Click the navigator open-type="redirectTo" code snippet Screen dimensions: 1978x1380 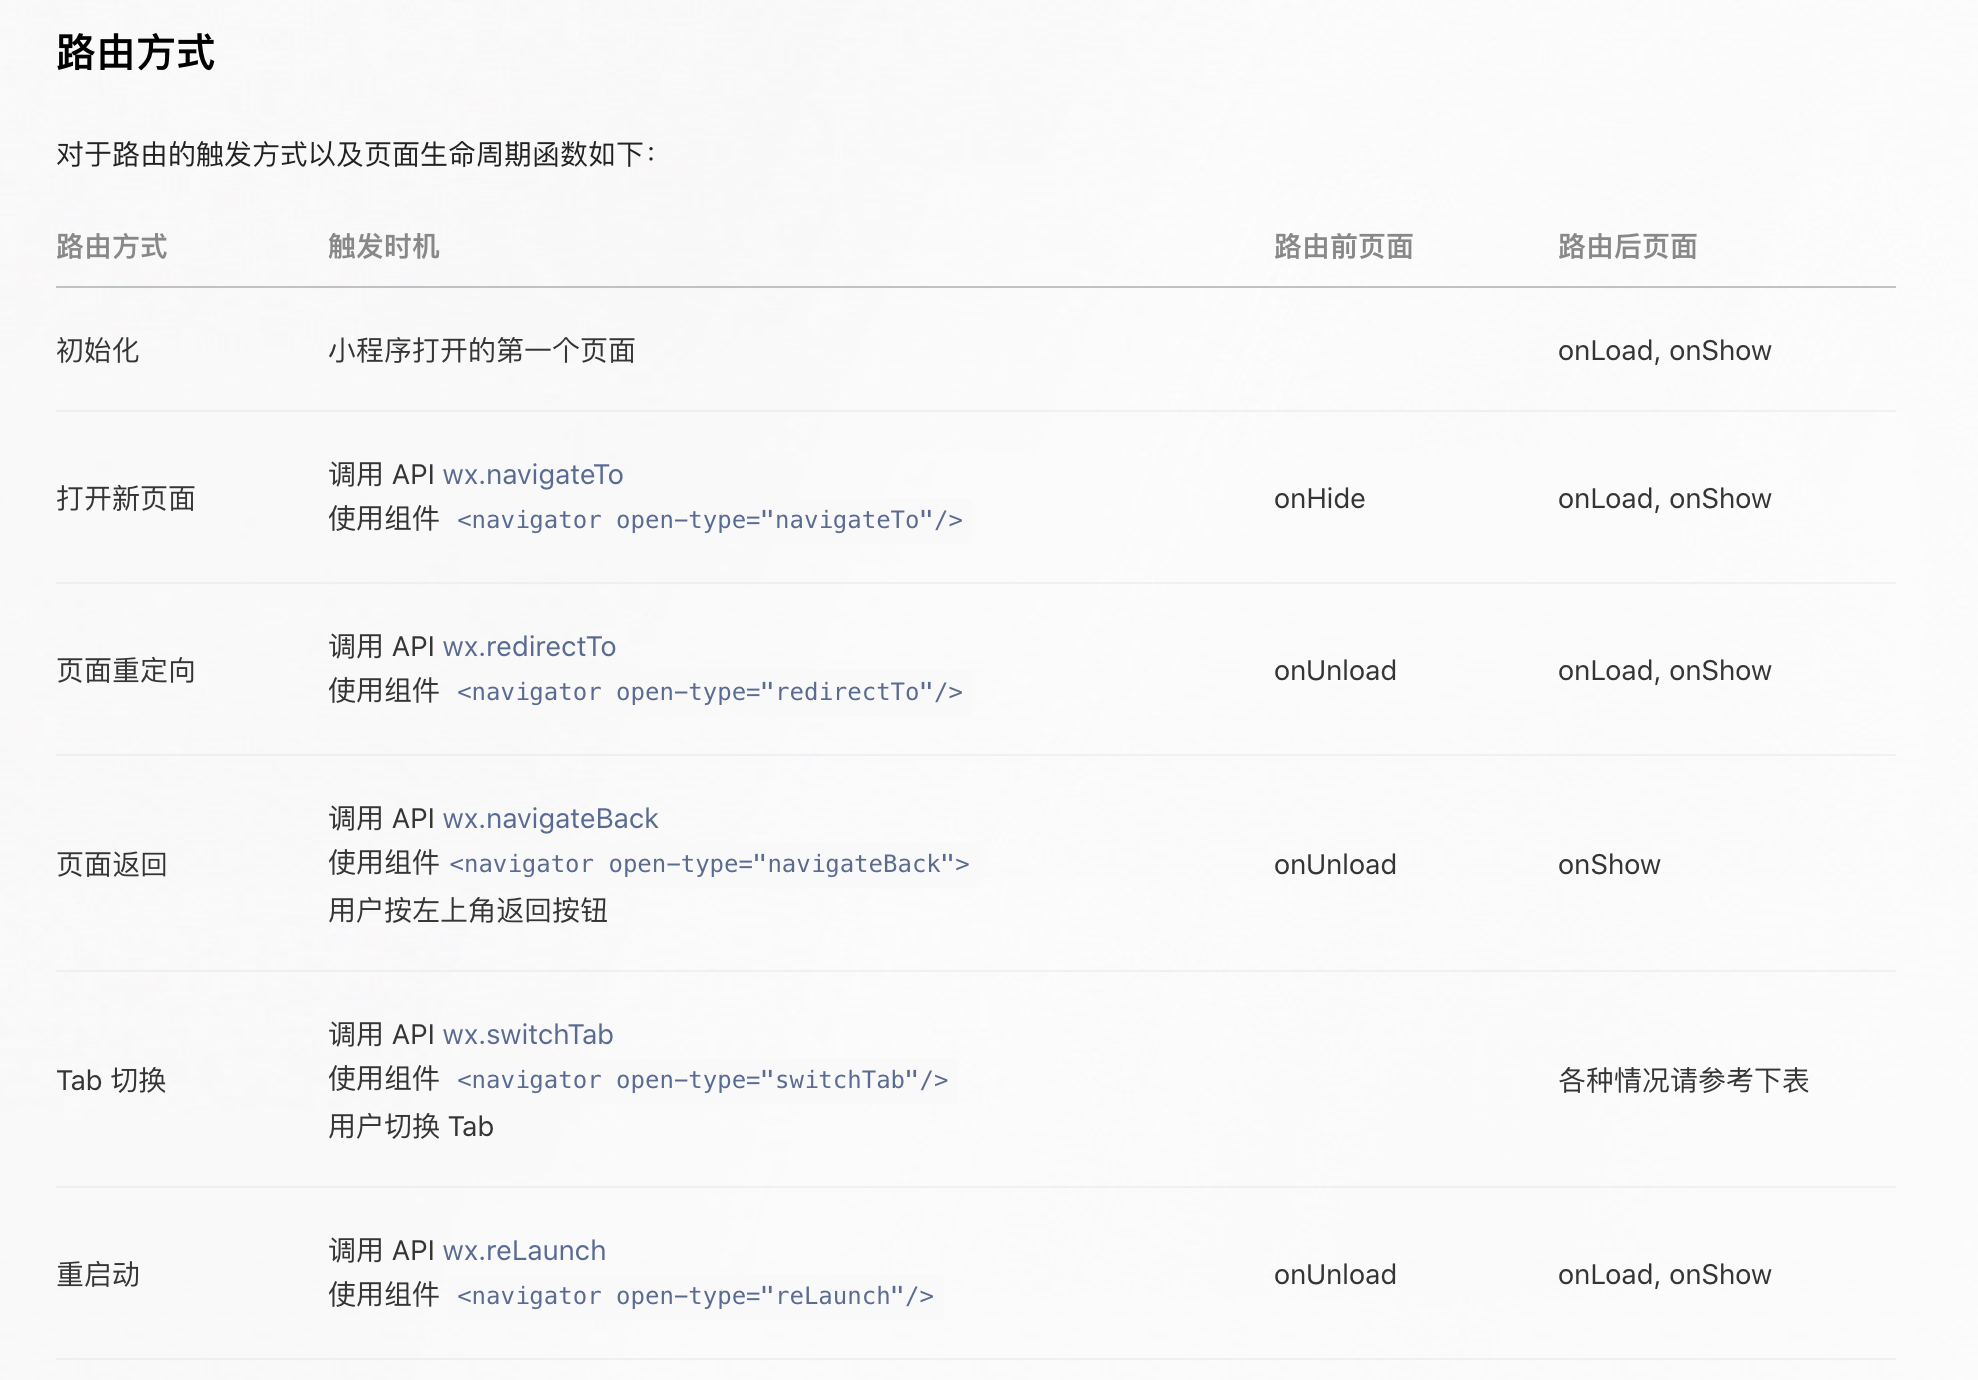(710, 692)
